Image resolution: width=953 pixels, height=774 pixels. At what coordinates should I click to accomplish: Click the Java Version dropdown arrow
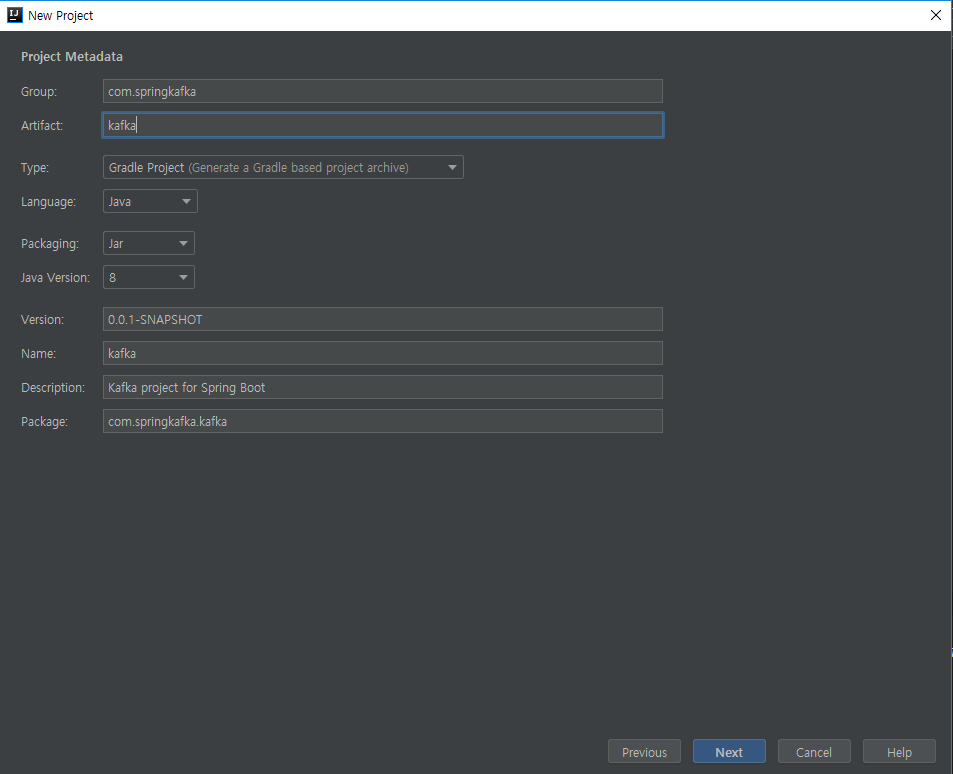[x=183, y=277]
